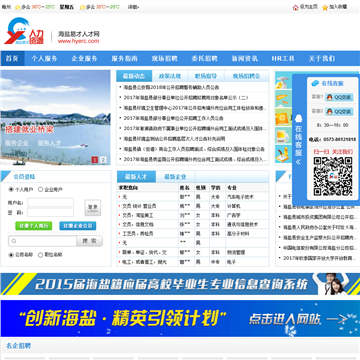The height and width of the screenshot is (360, 360).
Task: Switch to the 最新人才 tab
Action: coord(136,177)
